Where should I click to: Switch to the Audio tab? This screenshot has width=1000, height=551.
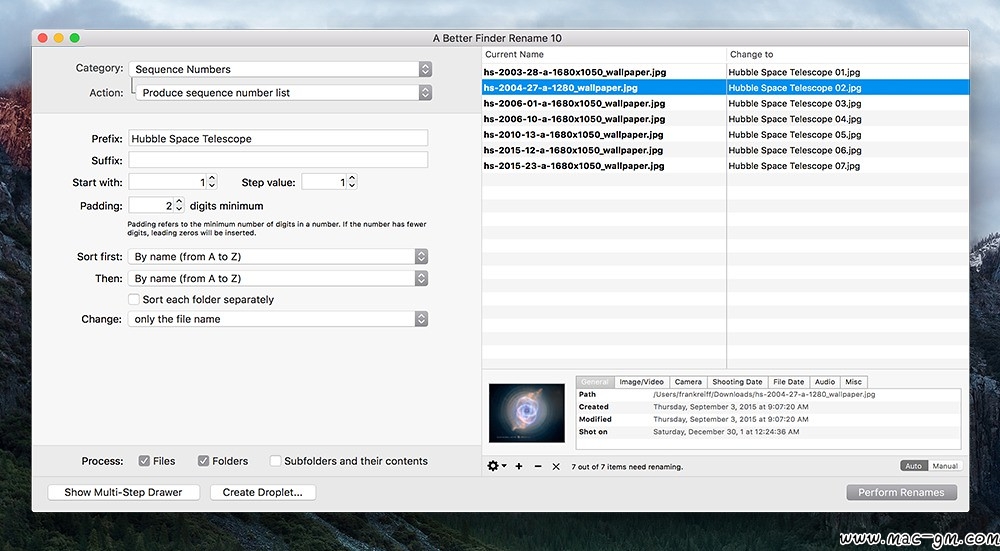click(825, 382)
